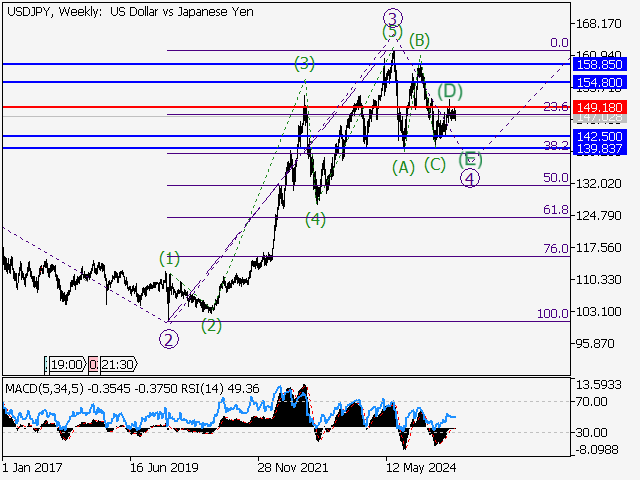The image size is (640, 480).
Task: Click the circled wave 3 marker at the top
Action: pyautogui.click(x=392, y=18)
